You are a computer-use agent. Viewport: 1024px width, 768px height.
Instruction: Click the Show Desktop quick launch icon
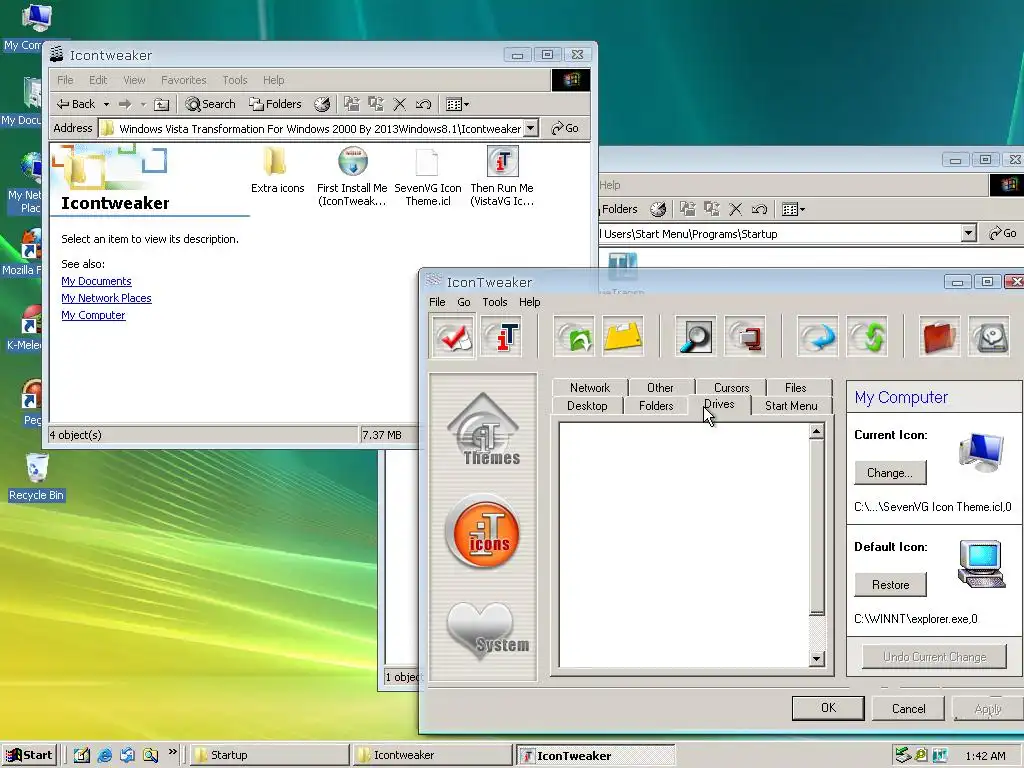click(82, 755)
